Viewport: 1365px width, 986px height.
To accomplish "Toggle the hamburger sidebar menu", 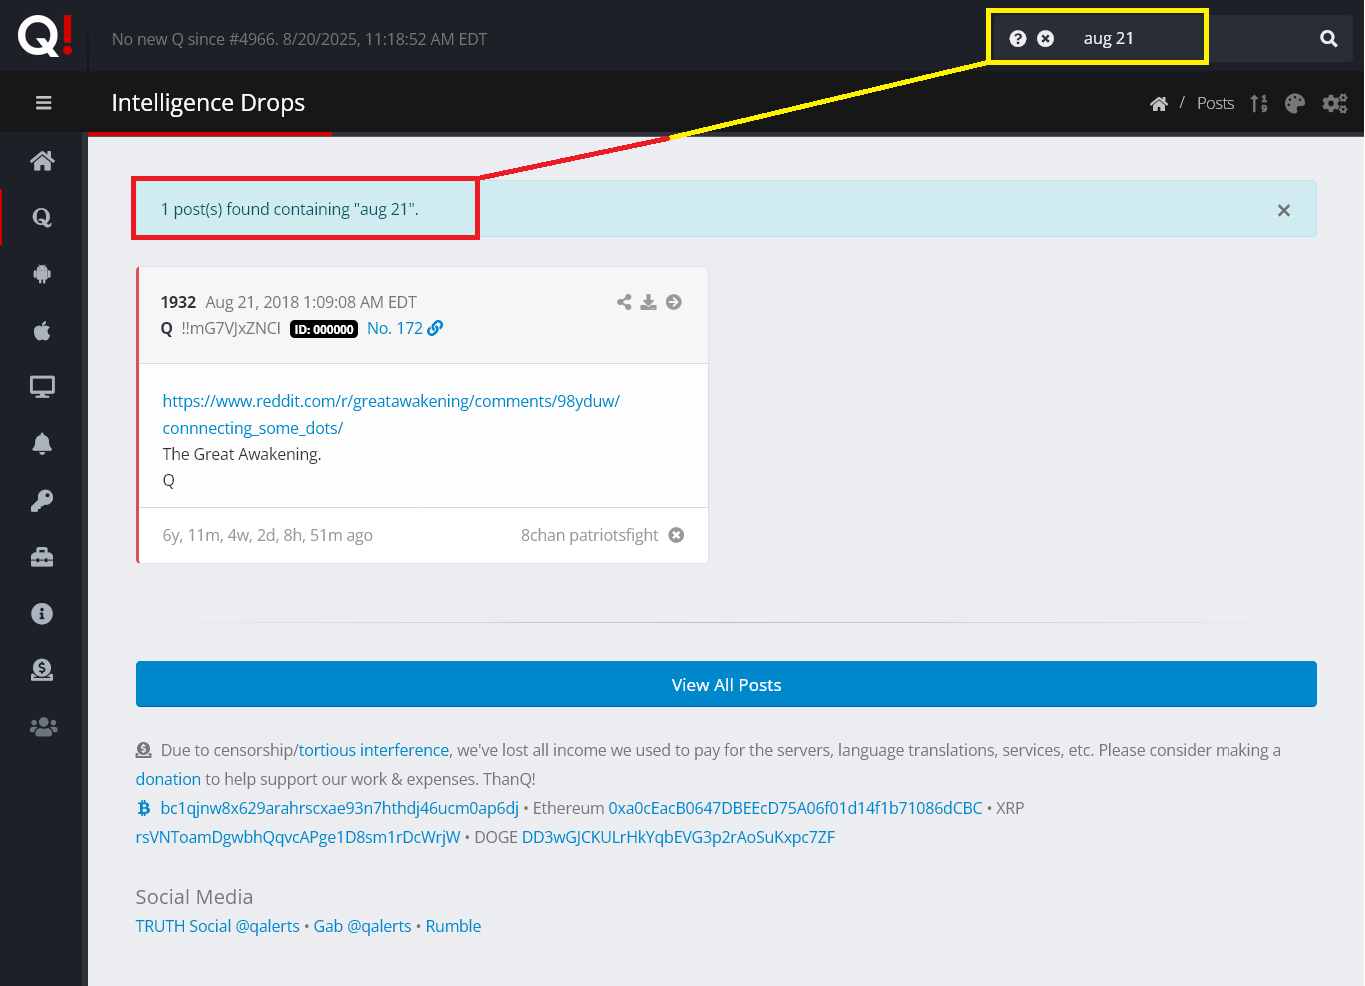I will pos(43,102).
